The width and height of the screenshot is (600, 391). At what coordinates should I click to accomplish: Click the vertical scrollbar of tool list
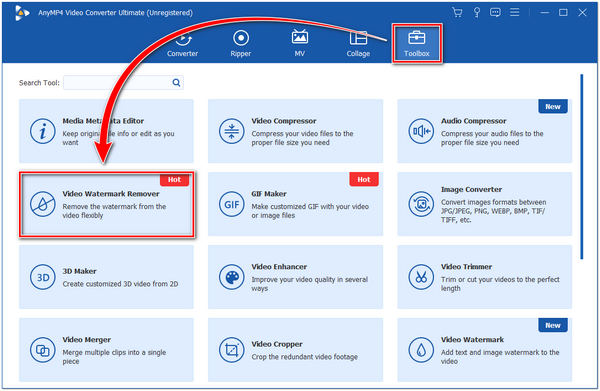pyautogui.click(x=582, y=167)
